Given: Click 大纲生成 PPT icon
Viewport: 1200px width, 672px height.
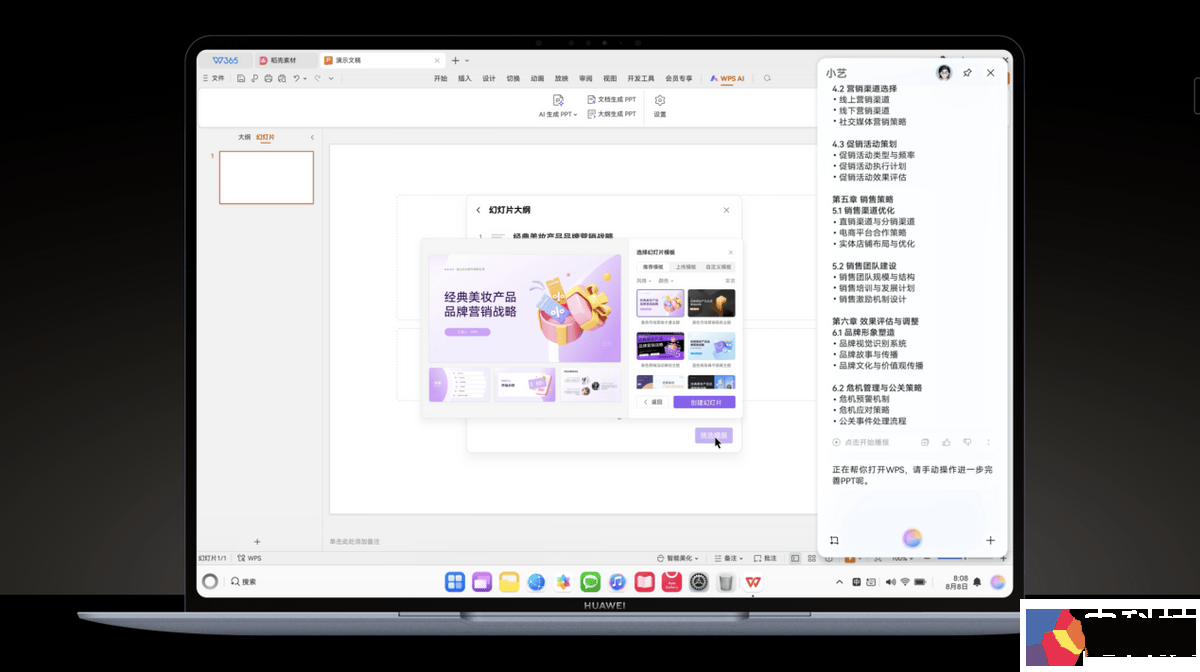Looking at the screenshot, I should point(592,114).
